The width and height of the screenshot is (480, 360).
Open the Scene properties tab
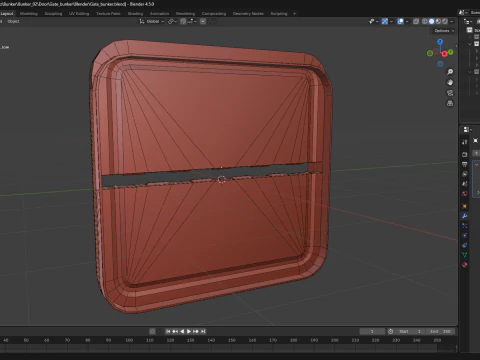pyautogui.click(x=465, y=184)
